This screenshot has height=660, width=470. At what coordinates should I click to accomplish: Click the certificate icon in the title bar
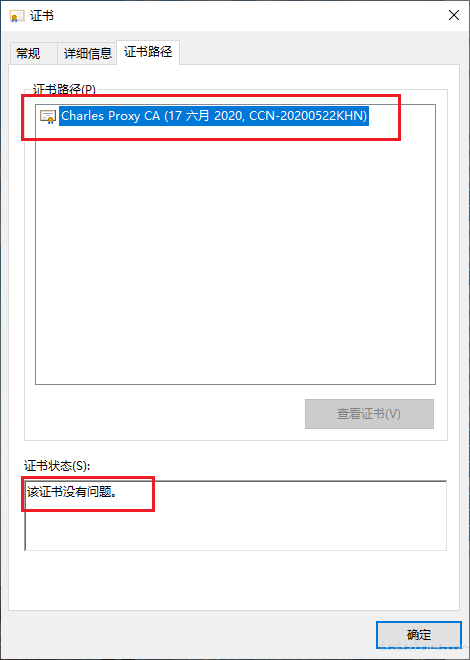point(17,16)
